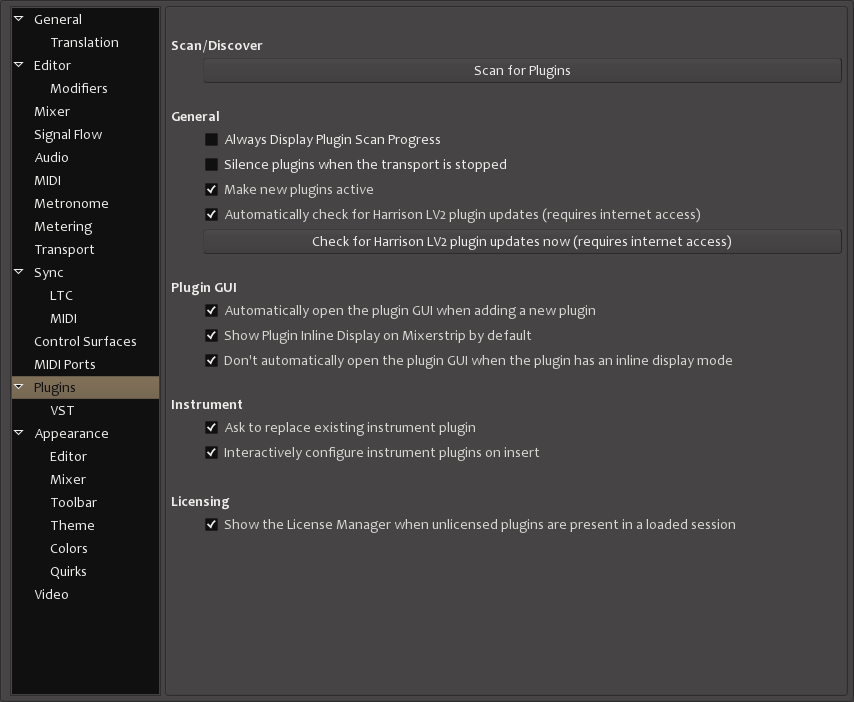Disable automatic Harrison LV2 update check
The height and width of the screenshot is (702, 854).
click(212, 215)
